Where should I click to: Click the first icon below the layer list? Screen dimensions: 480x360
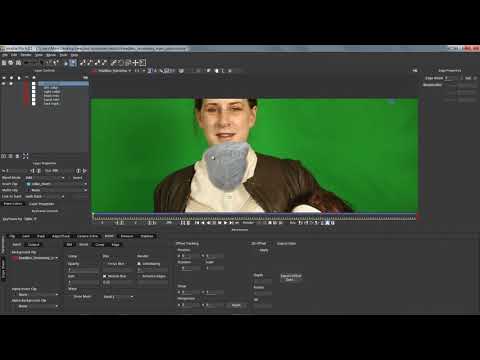pos(4,156)
